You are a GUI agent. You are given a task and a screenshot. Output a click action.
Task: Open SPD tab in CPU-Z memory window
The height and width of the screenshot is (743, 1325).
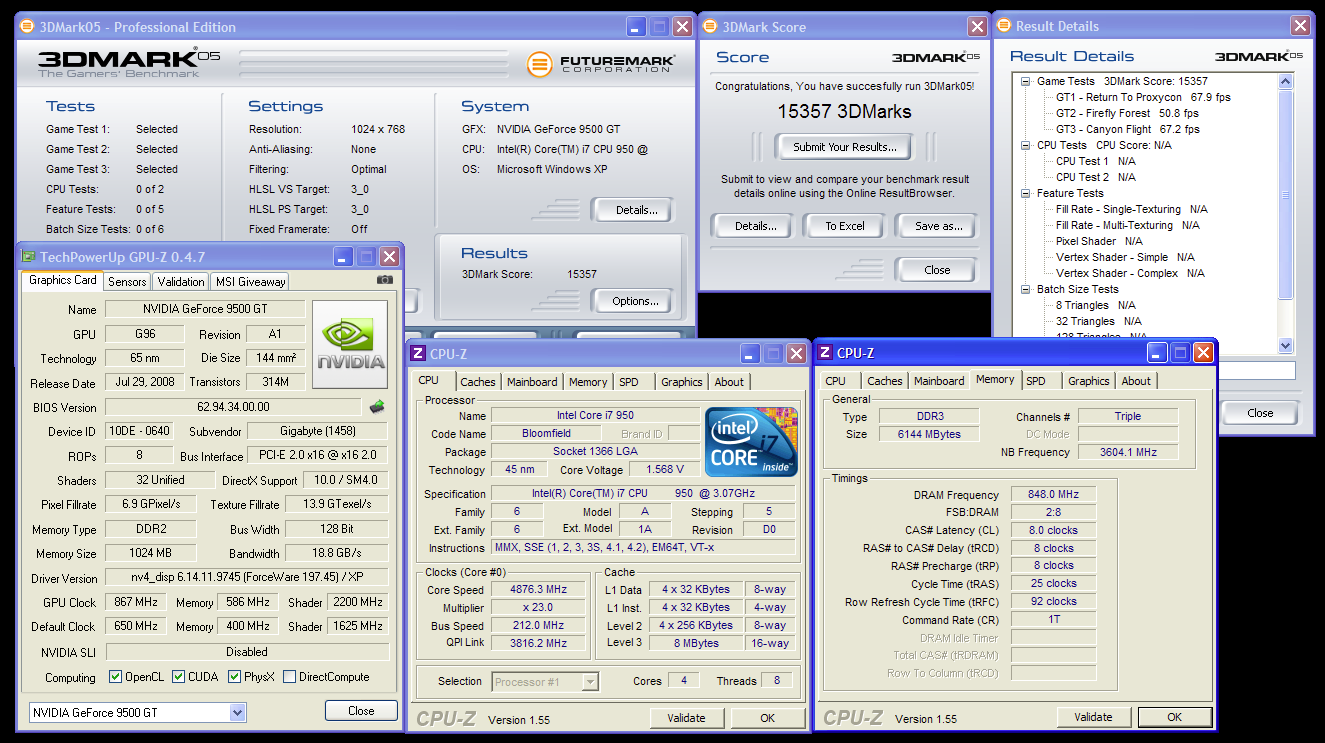pyautogui.click(x=1036, y=381)
